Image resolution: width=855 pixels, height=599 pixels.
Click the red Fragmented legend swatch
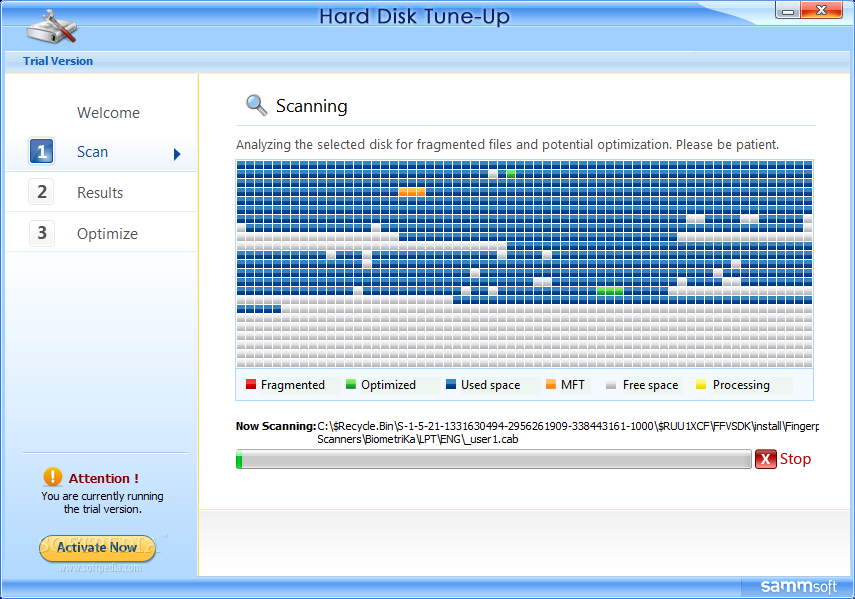coord(251,384)
